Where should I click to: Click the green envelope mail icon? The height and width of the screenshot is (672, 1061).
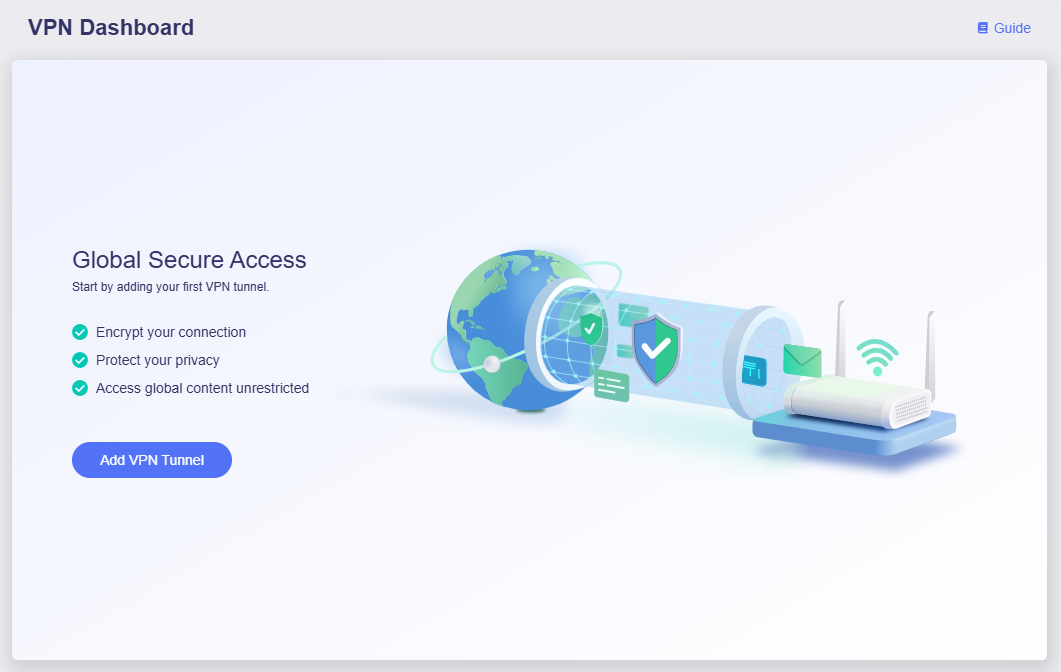802,361
